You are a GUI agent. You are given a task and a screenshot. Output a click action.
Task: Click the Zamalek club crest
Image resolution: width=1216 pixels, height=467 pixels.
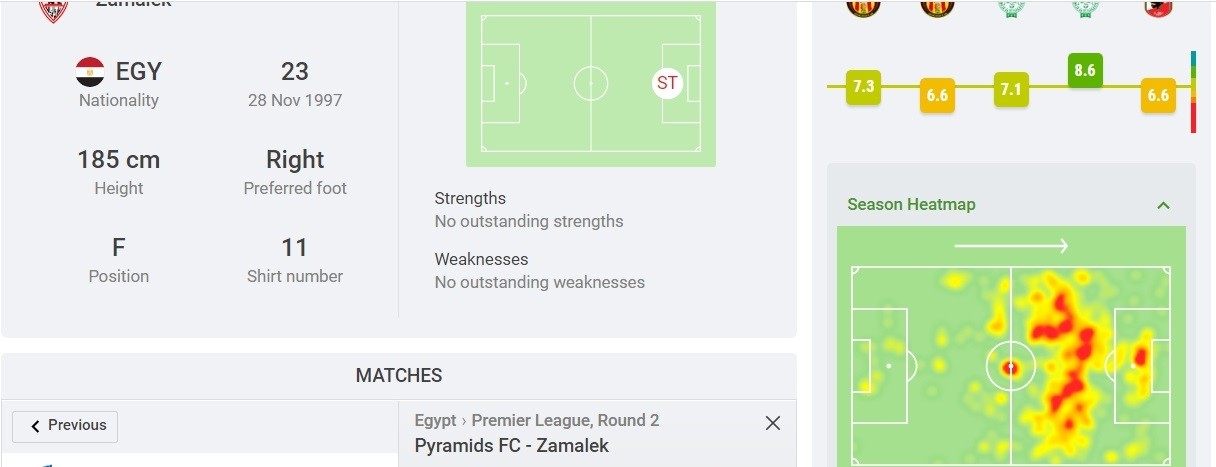pyautogui.click(x=50, y=10)
